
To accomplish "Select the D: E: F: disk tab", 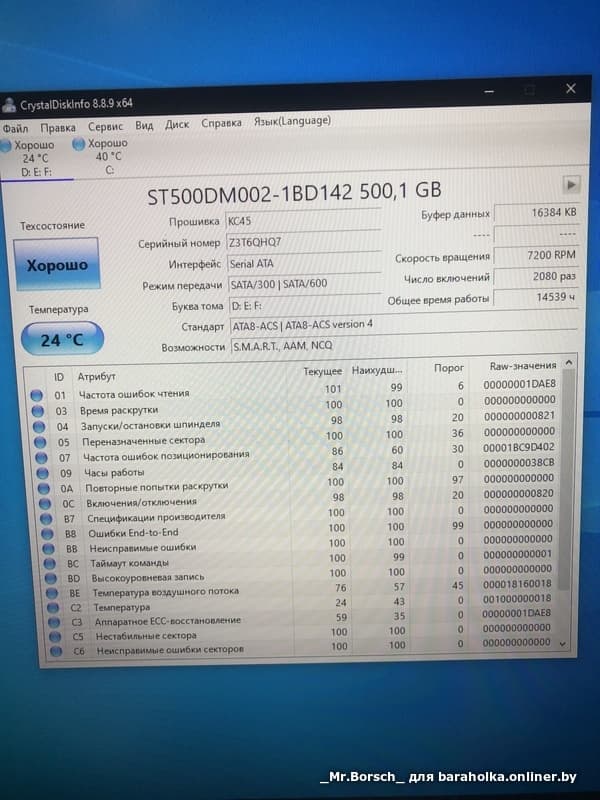I will (36, 159).
